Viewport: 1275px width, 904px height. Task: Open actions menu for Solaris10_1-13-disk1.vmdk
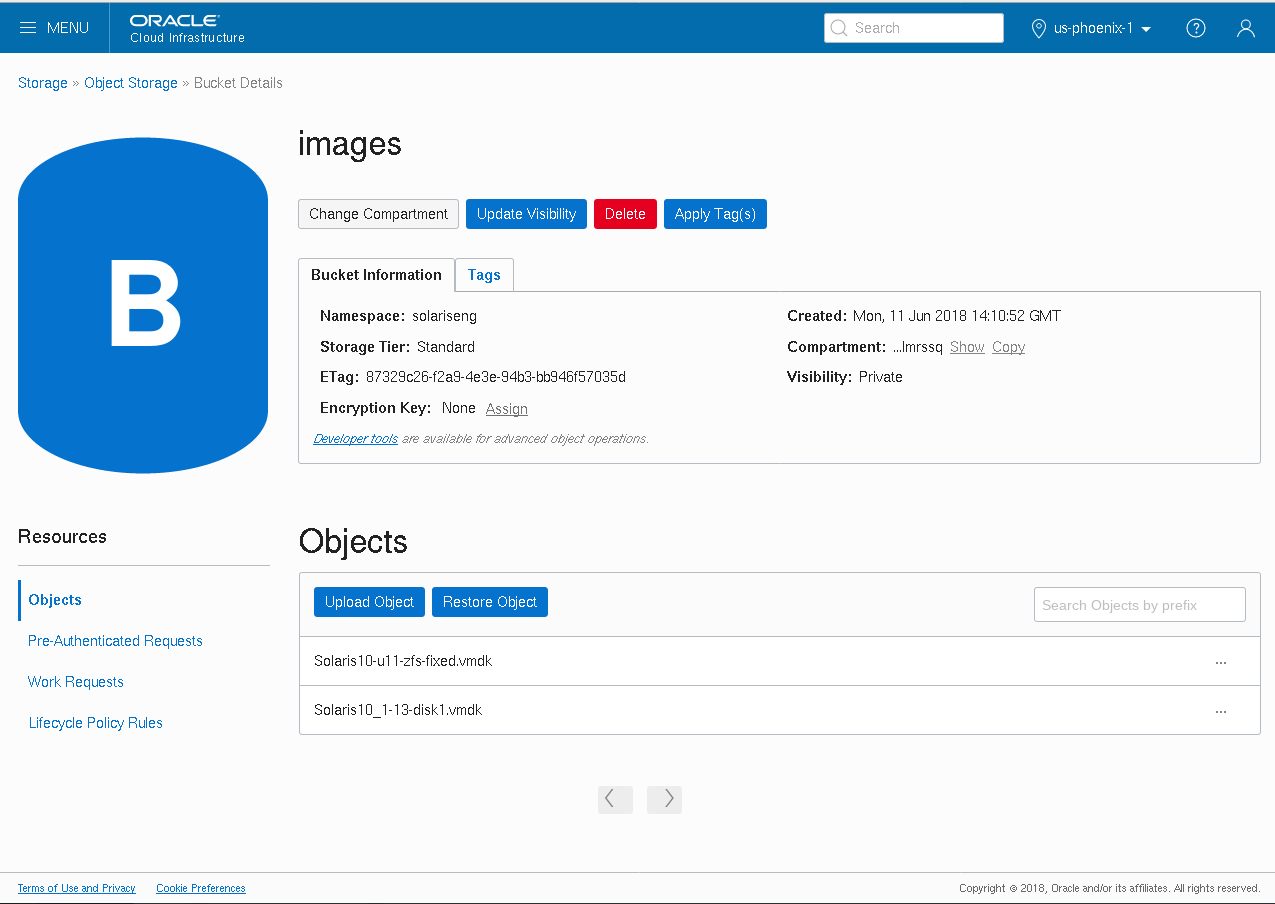[1221, 711]
